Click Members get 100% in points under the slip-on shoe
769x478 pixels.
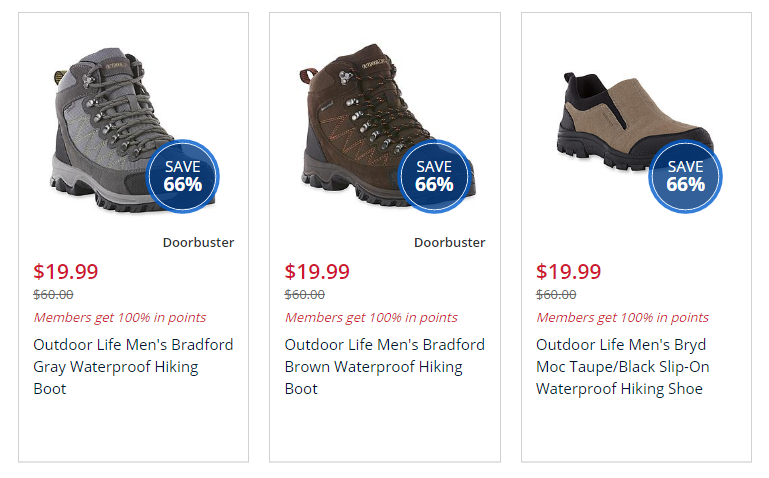(622, 317)
